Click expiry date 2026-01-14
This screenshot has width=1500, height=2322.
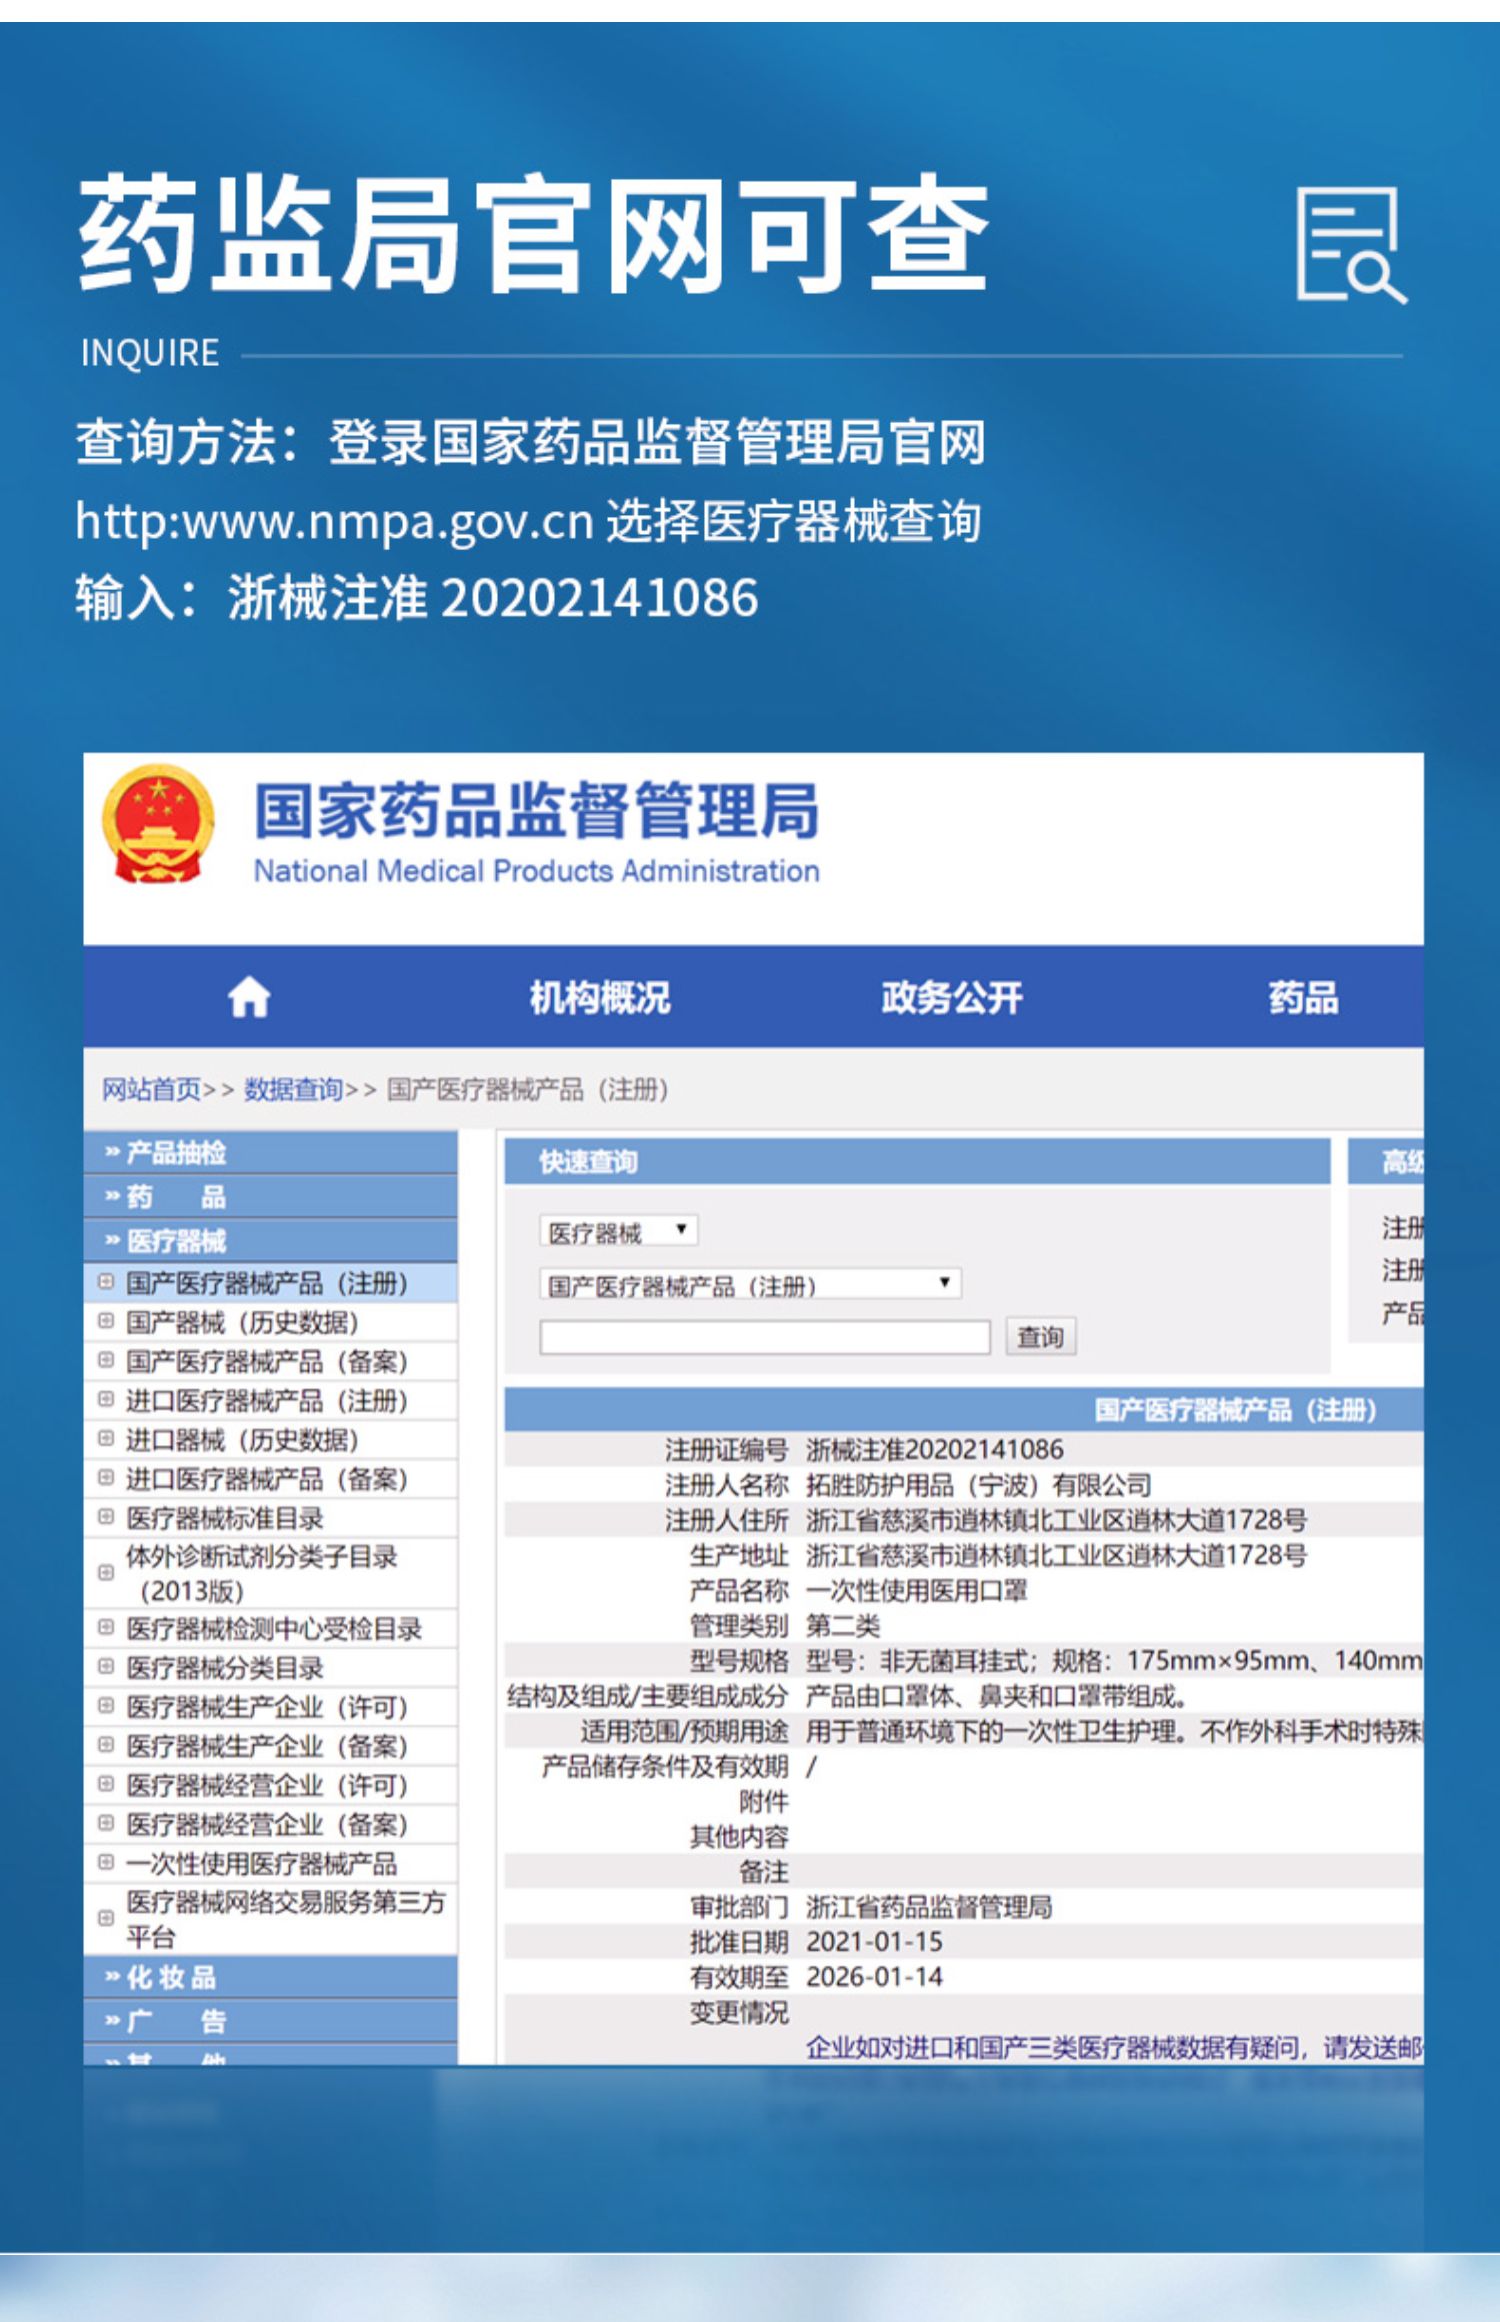(x=874, y=1976)
